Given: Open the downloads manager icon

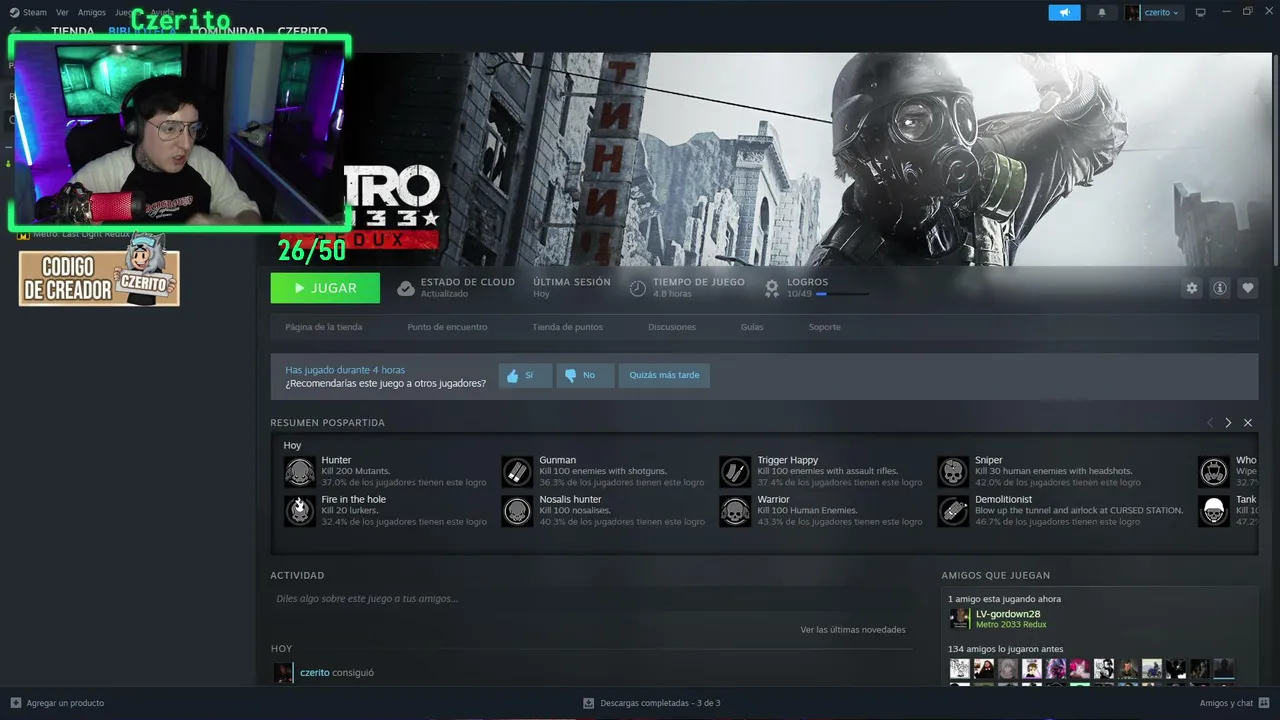Looking at the screenshot, I should (589, 703).
